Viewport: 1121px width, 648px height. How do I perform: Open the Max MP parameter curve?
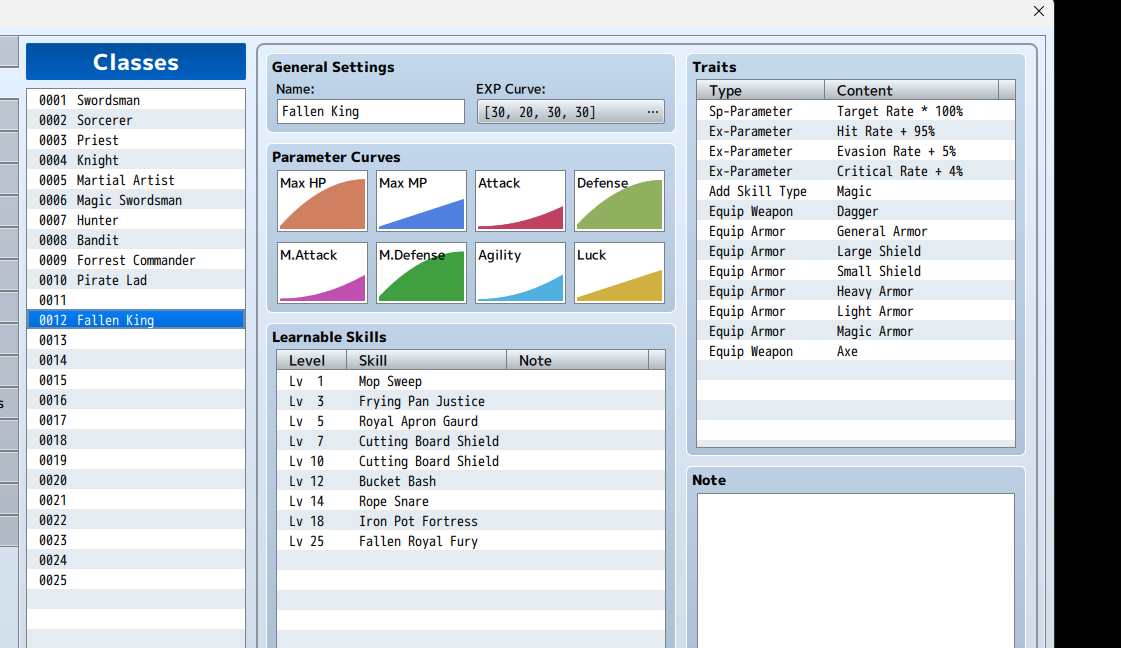421,201
